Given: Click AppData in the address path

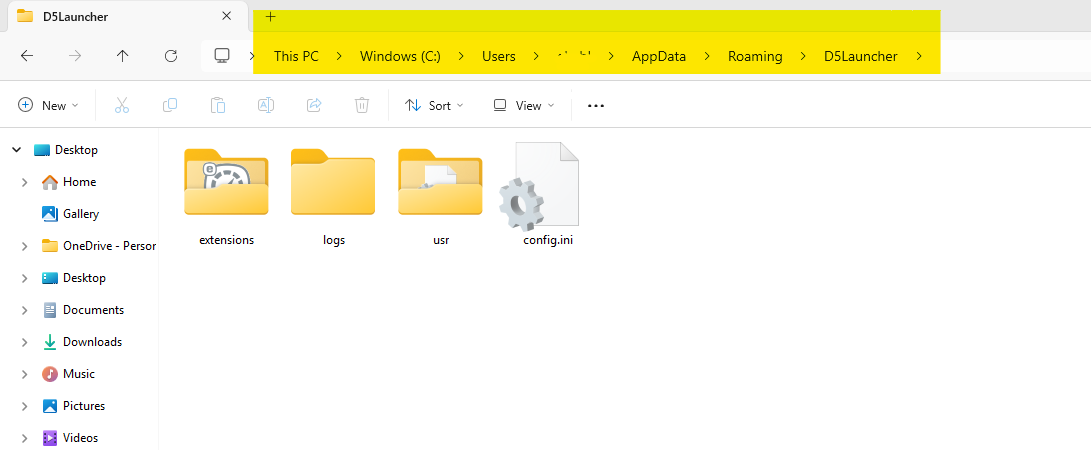Looking at the screenshot, I should pos(659,56).
